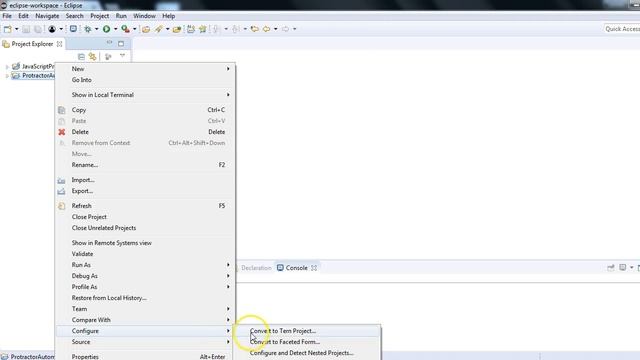Choose Validate in the context menu
This screenshot has width=640, height=360.
click(145, 254)
